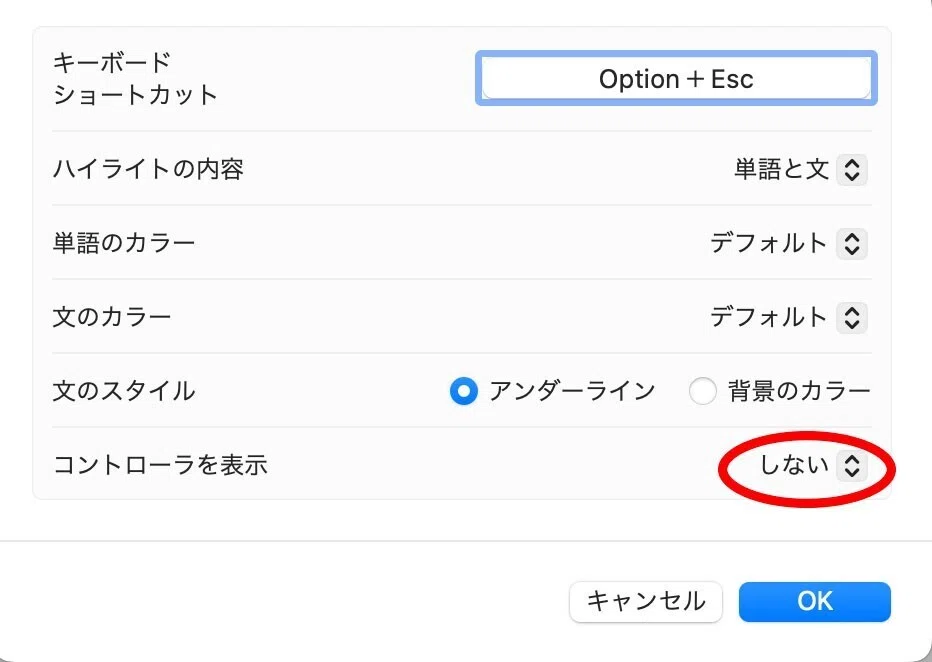Click the キャンセル button
Image resolution: width=932 pixels, height=662 pixels.
(646, 601)
